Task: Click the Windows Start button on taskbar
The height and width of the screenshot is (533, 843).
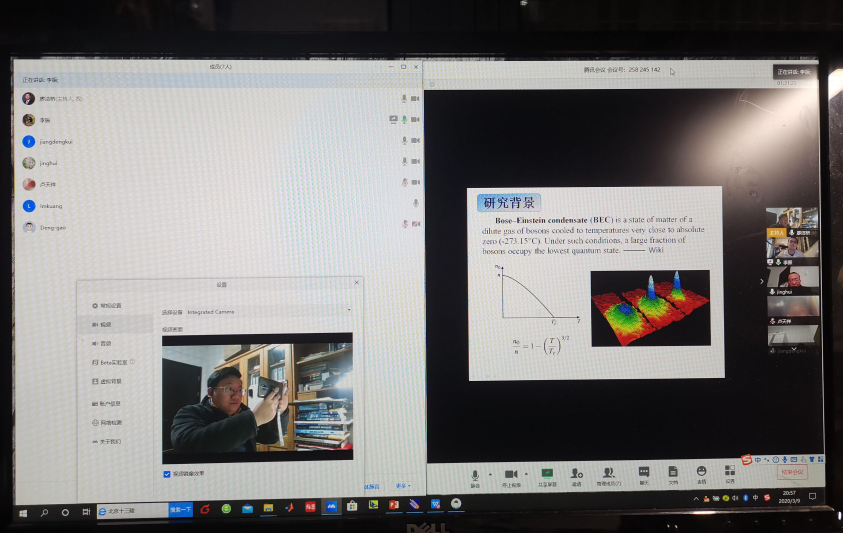Action: (x=23, y=511)
